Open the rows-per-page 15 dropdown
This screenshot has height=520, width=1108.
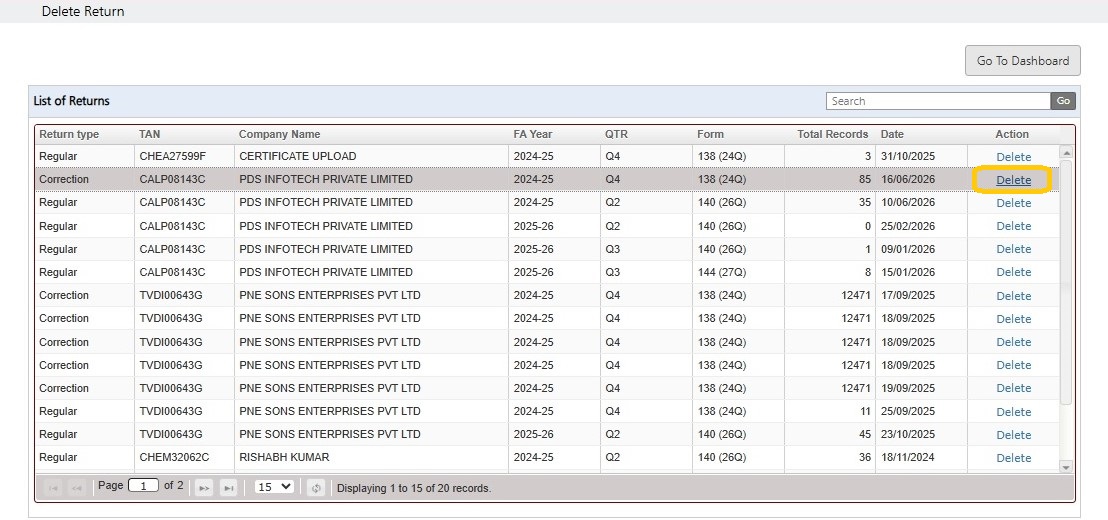[x=274, y=487]
